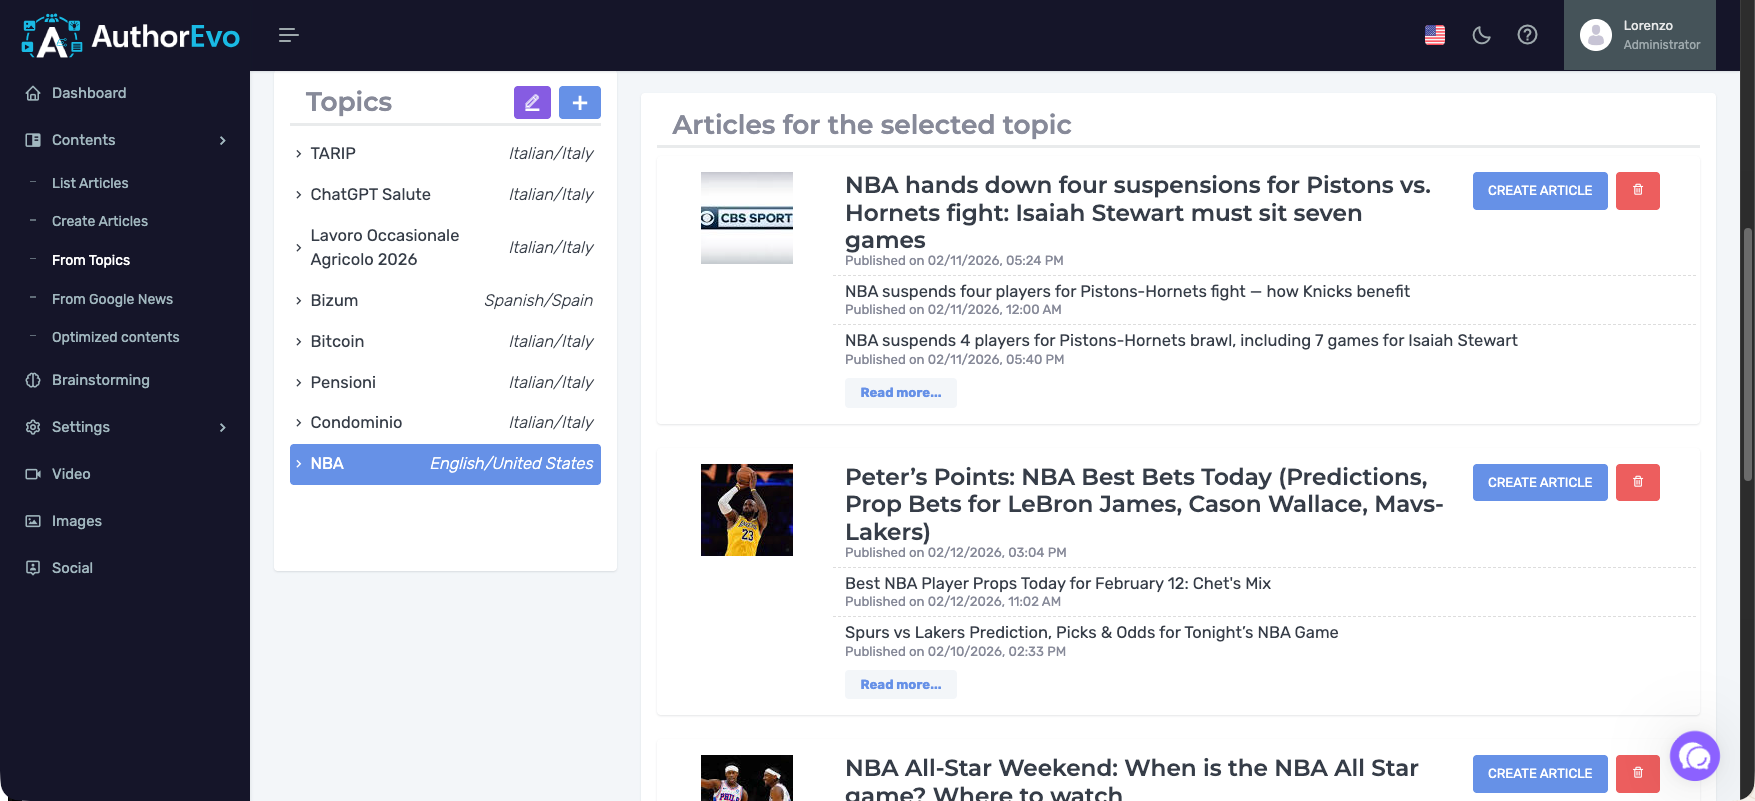Open the Video section
The image size is (1755, 801).
pyautogui.click(x=71, y=474)
